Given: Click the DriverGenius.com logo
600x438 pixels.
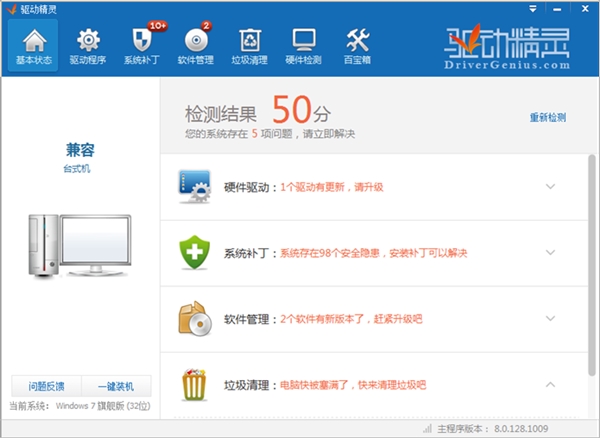Looking at the screenshot, I should pos(507,47).
